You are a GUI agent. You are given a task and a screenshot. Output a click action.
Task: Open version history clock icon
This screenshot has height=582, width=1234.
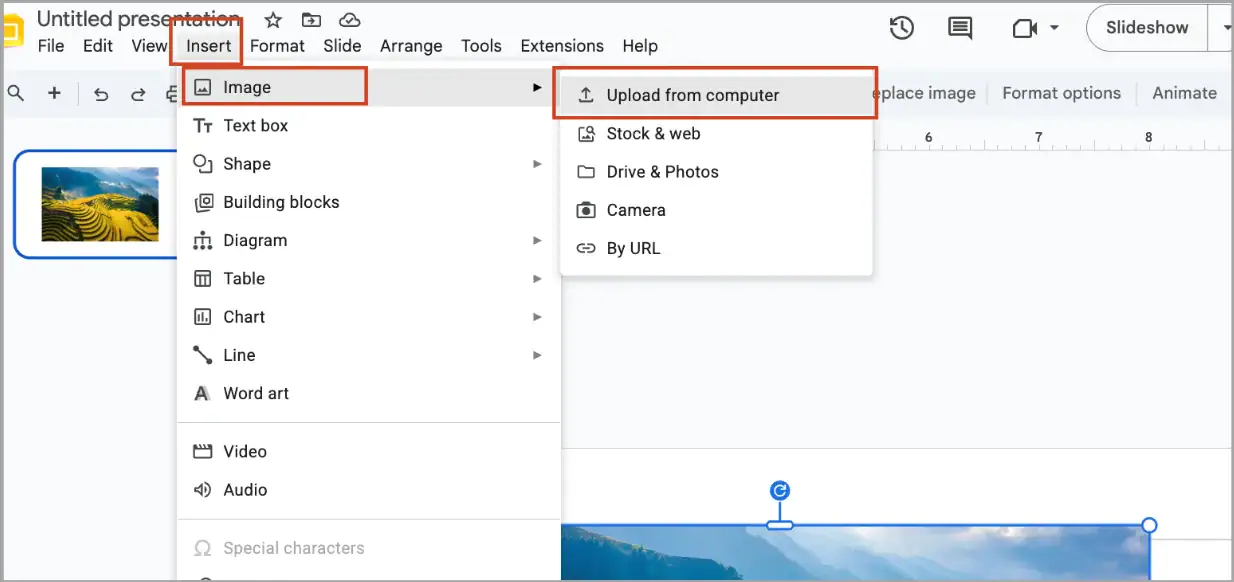902,28
